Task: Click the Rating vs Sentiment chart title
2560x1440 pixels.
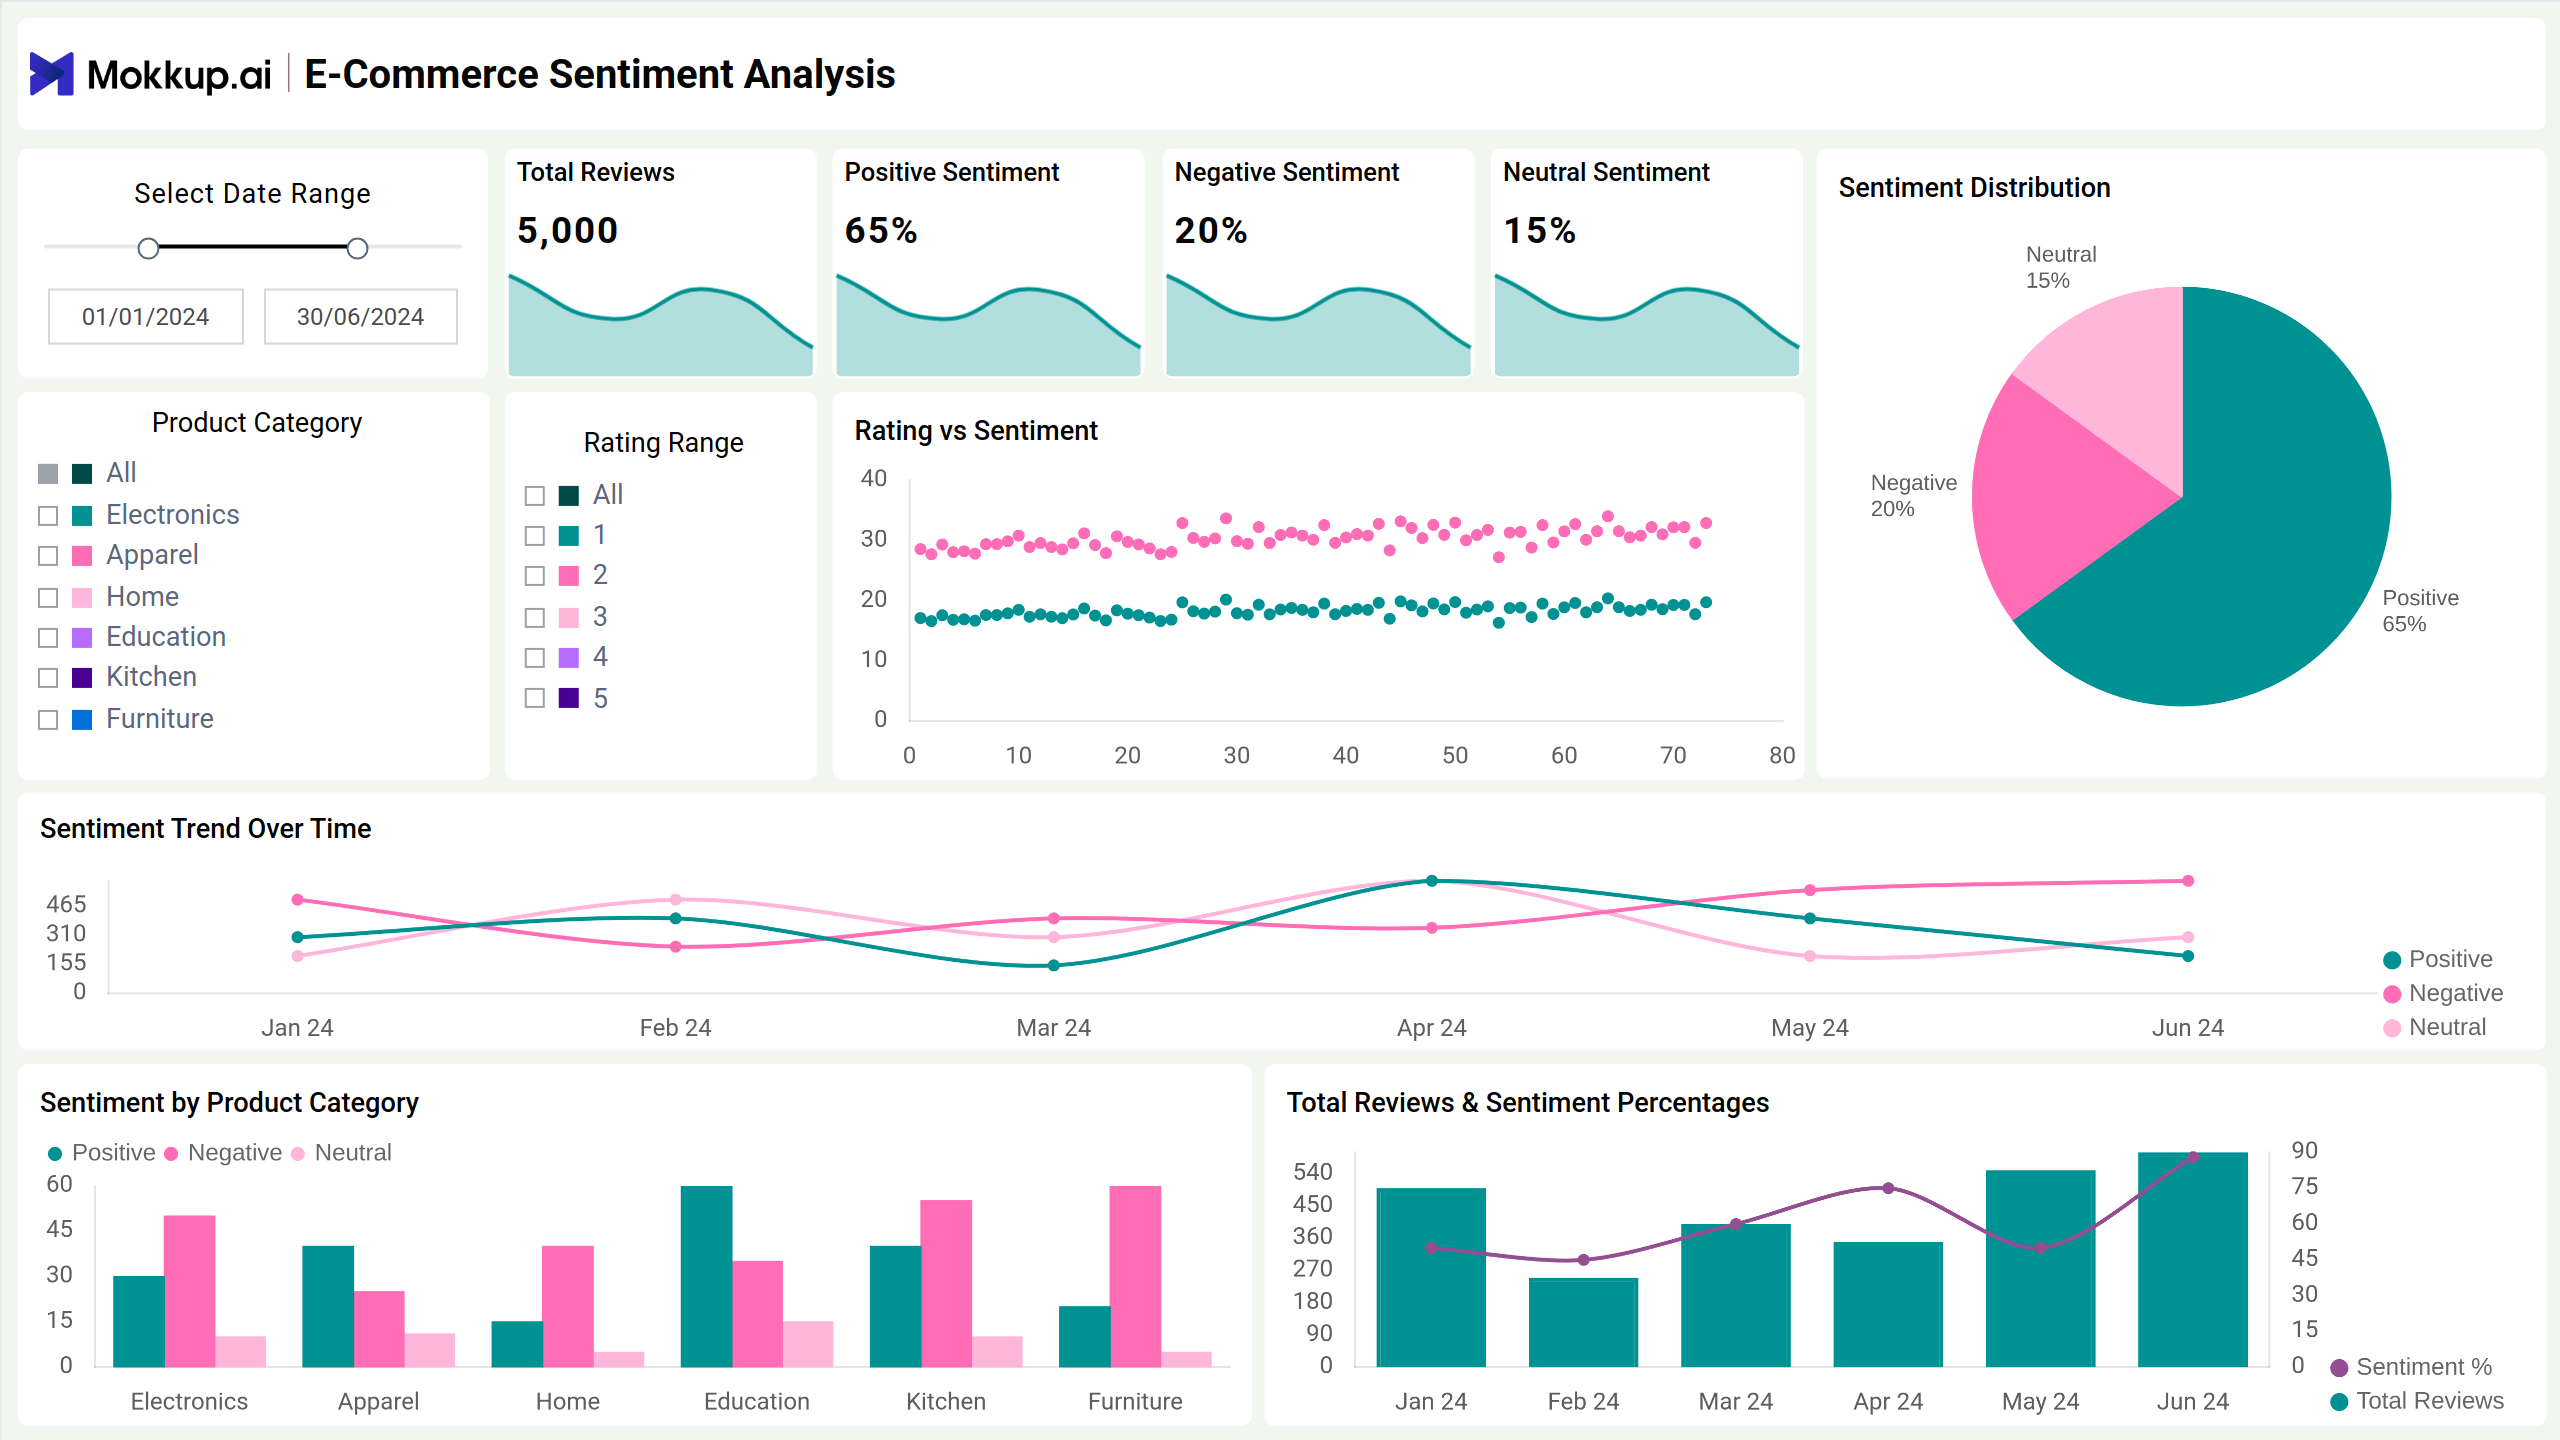Action: click(x=976, y=431)
